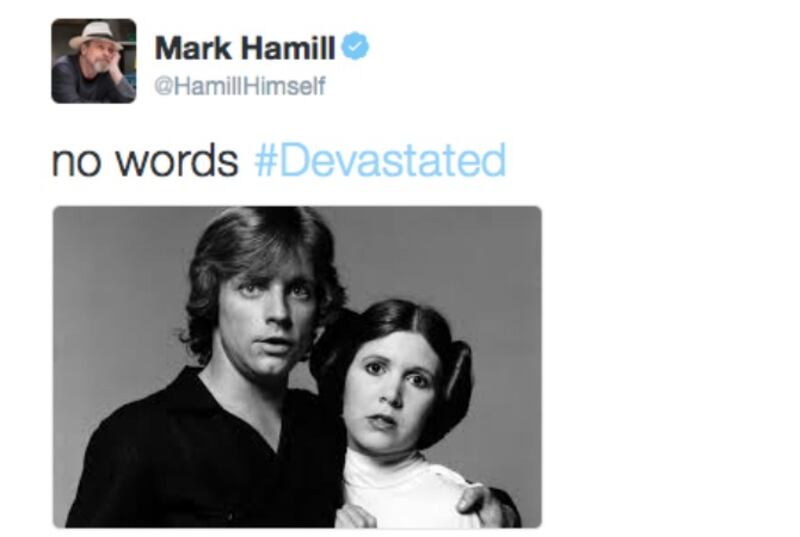
Task: Open the media attachment below the tweet text
Action: pyautogui.click(x=297, y=367)
